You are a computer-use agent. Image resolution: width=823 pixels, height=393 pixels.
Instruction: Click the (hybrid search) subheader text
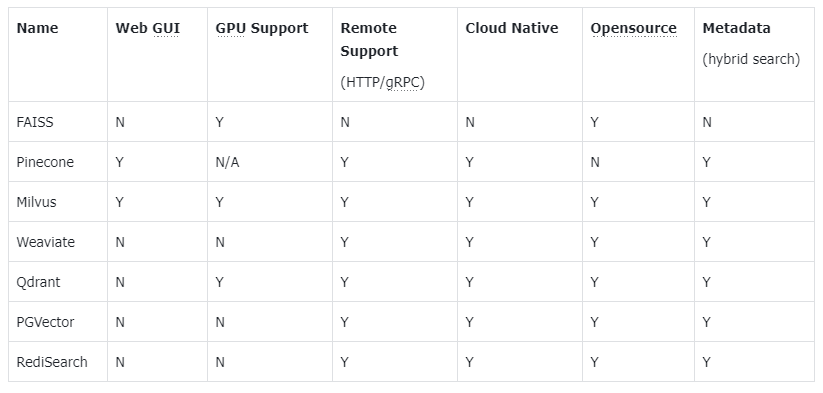[x=751, y=59]
